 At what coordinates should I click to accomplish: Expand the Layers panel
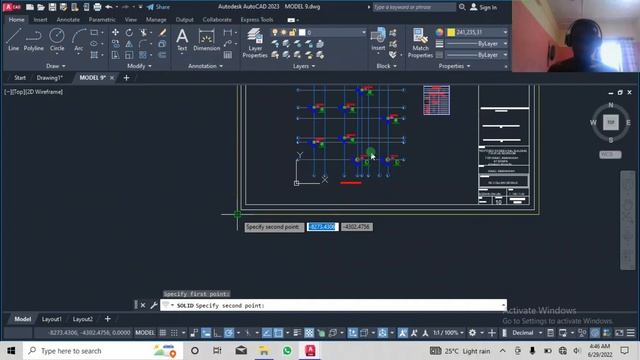pyautogui.click(x=304, y=66)
